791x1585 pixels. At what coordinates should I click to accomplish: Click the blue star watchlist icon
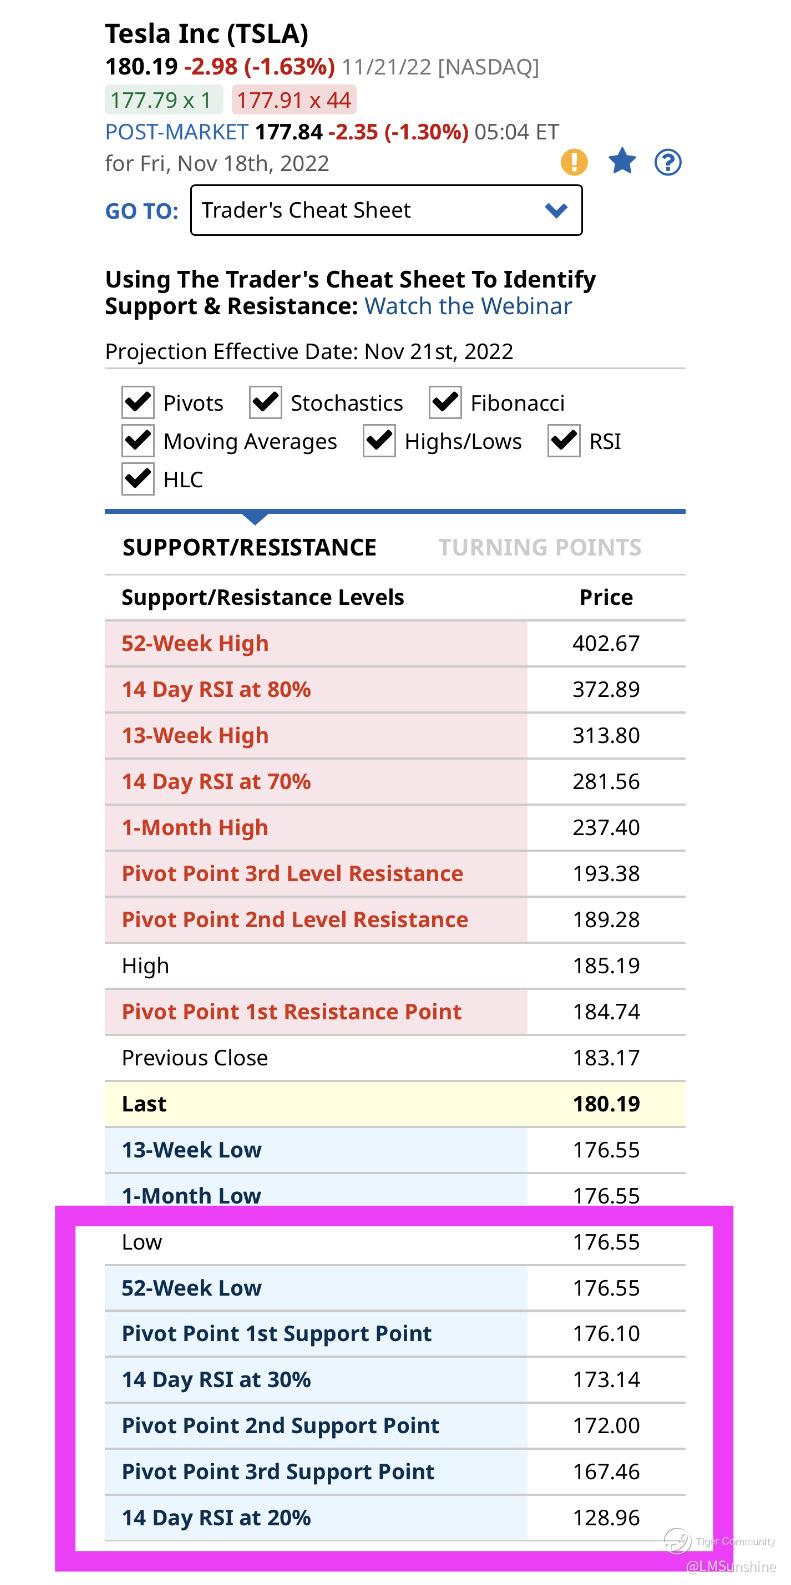(622, 161)
